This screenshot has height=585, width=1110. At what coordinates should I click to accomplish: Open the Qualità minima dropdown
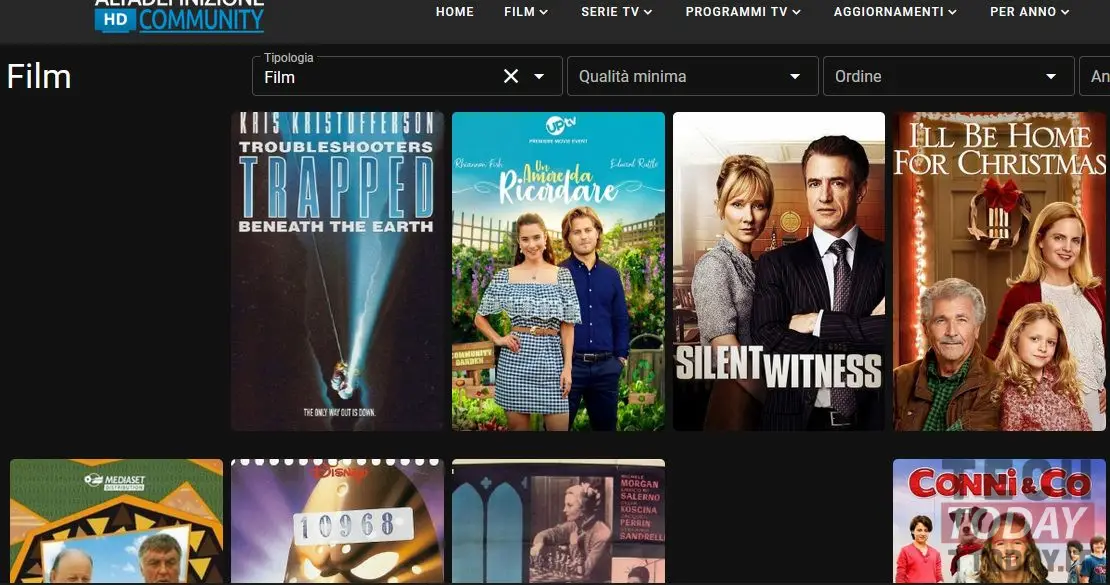tap(692, 76)
